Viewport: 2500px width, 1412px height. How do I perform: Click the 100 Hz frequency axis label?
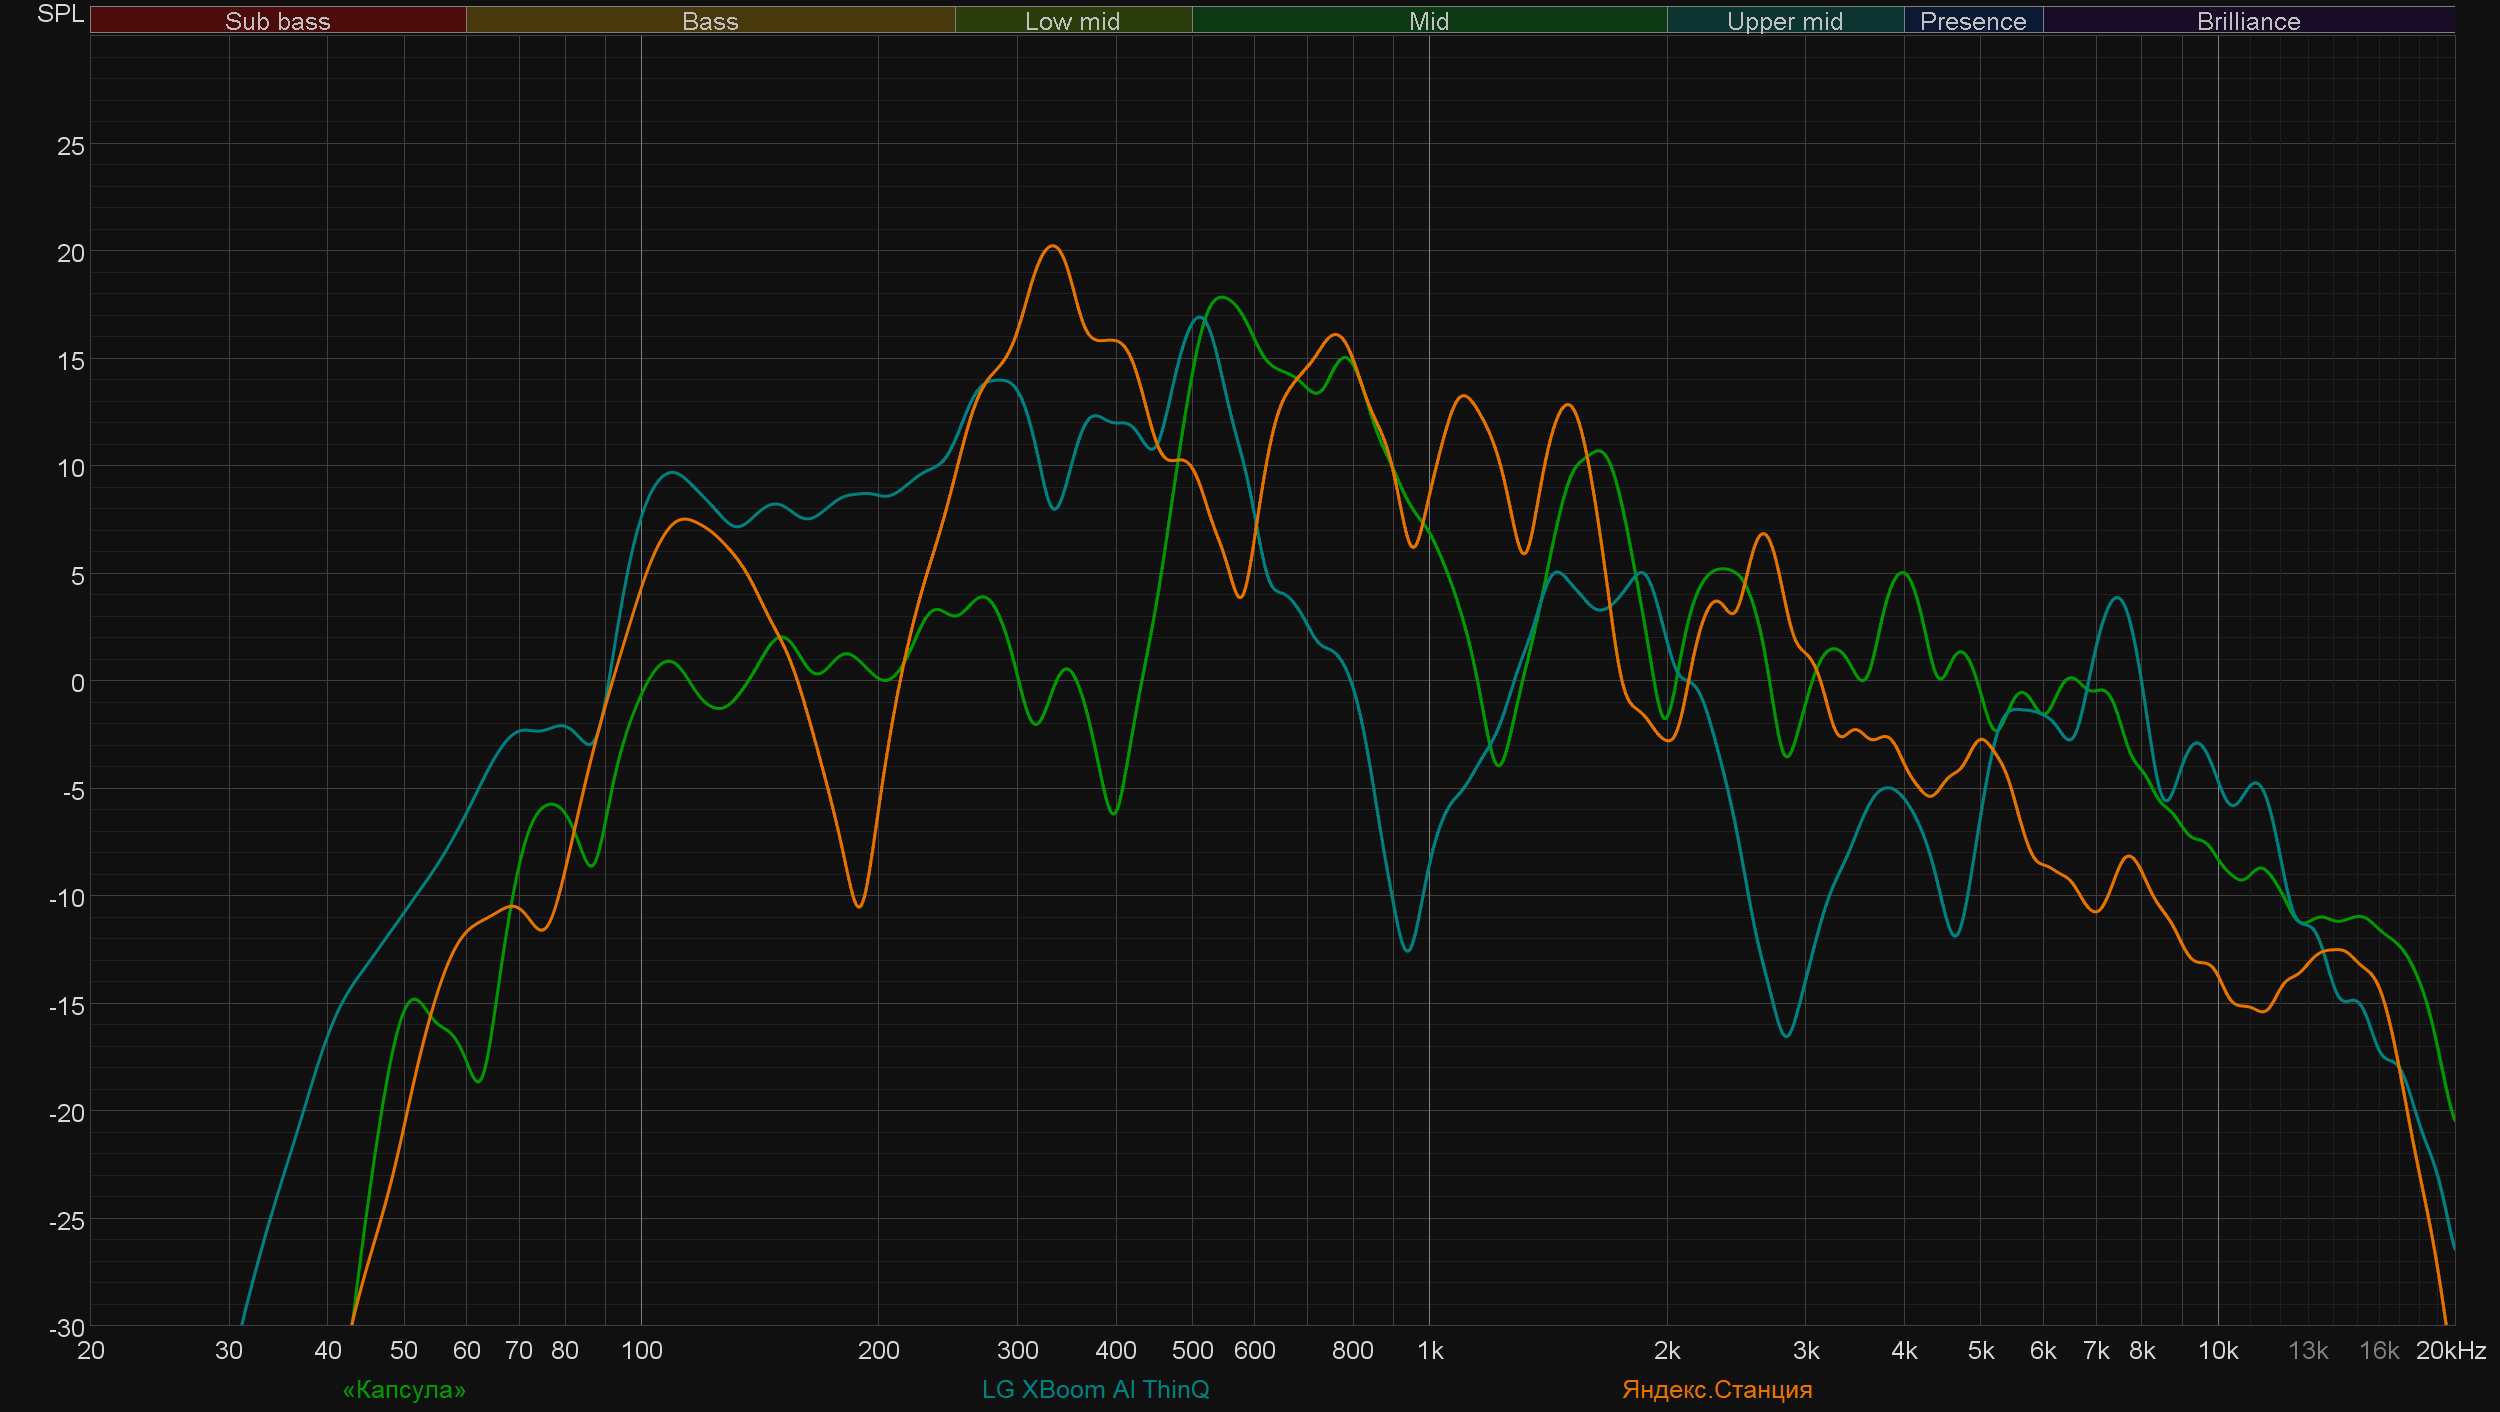tap(641, 1351)
